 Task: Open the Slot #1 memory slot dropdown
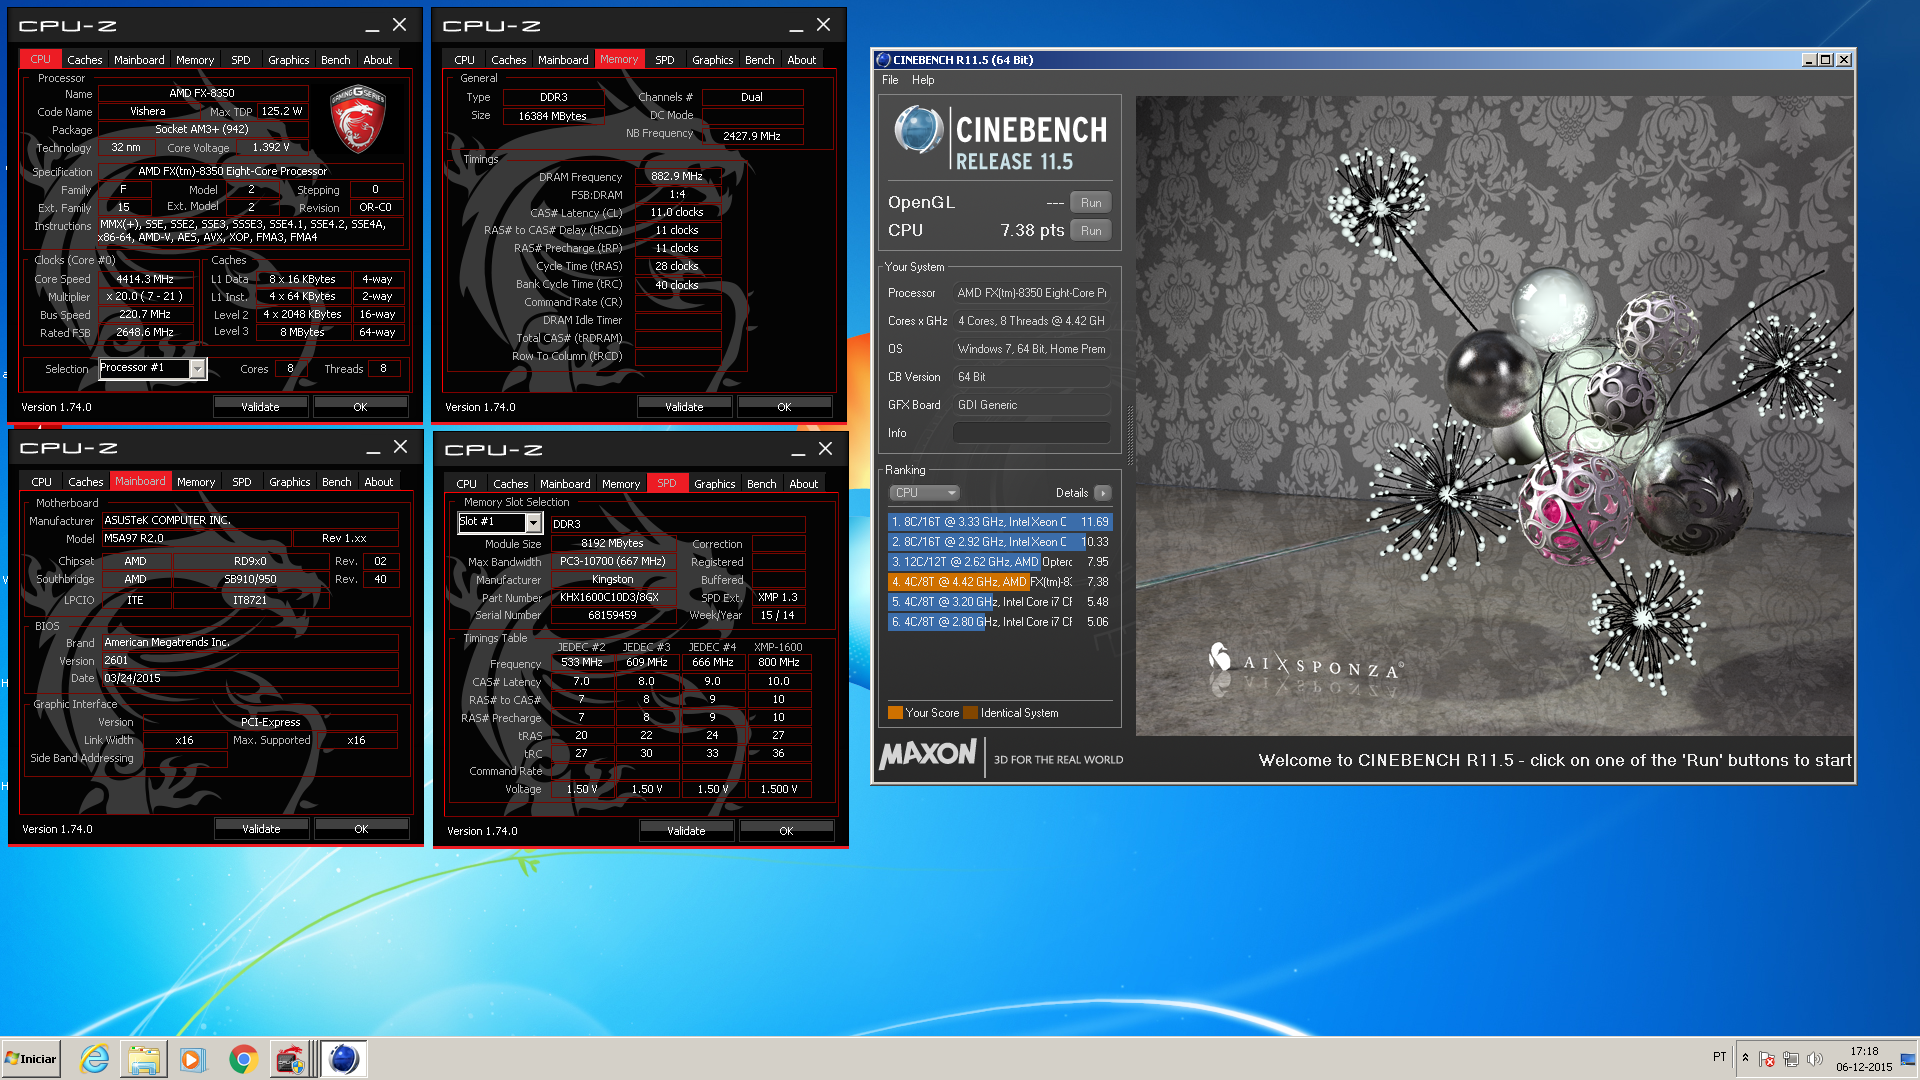533,523
